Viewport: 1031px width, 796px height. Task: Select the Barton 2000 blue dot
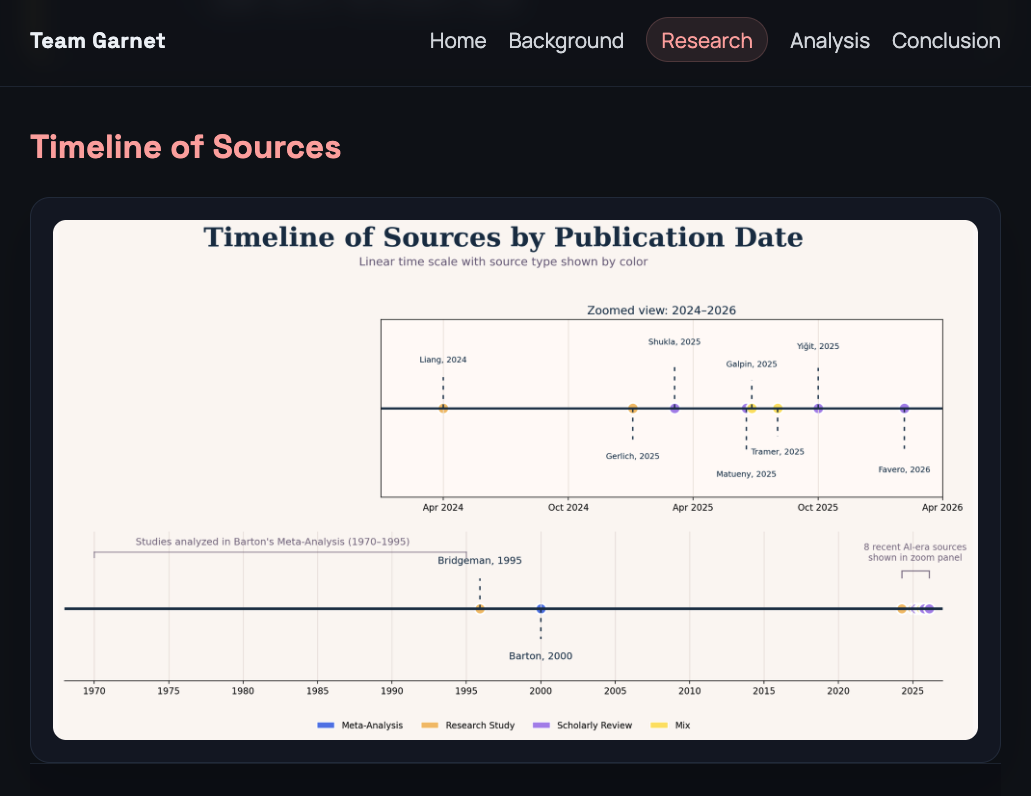tap(540, 609)
